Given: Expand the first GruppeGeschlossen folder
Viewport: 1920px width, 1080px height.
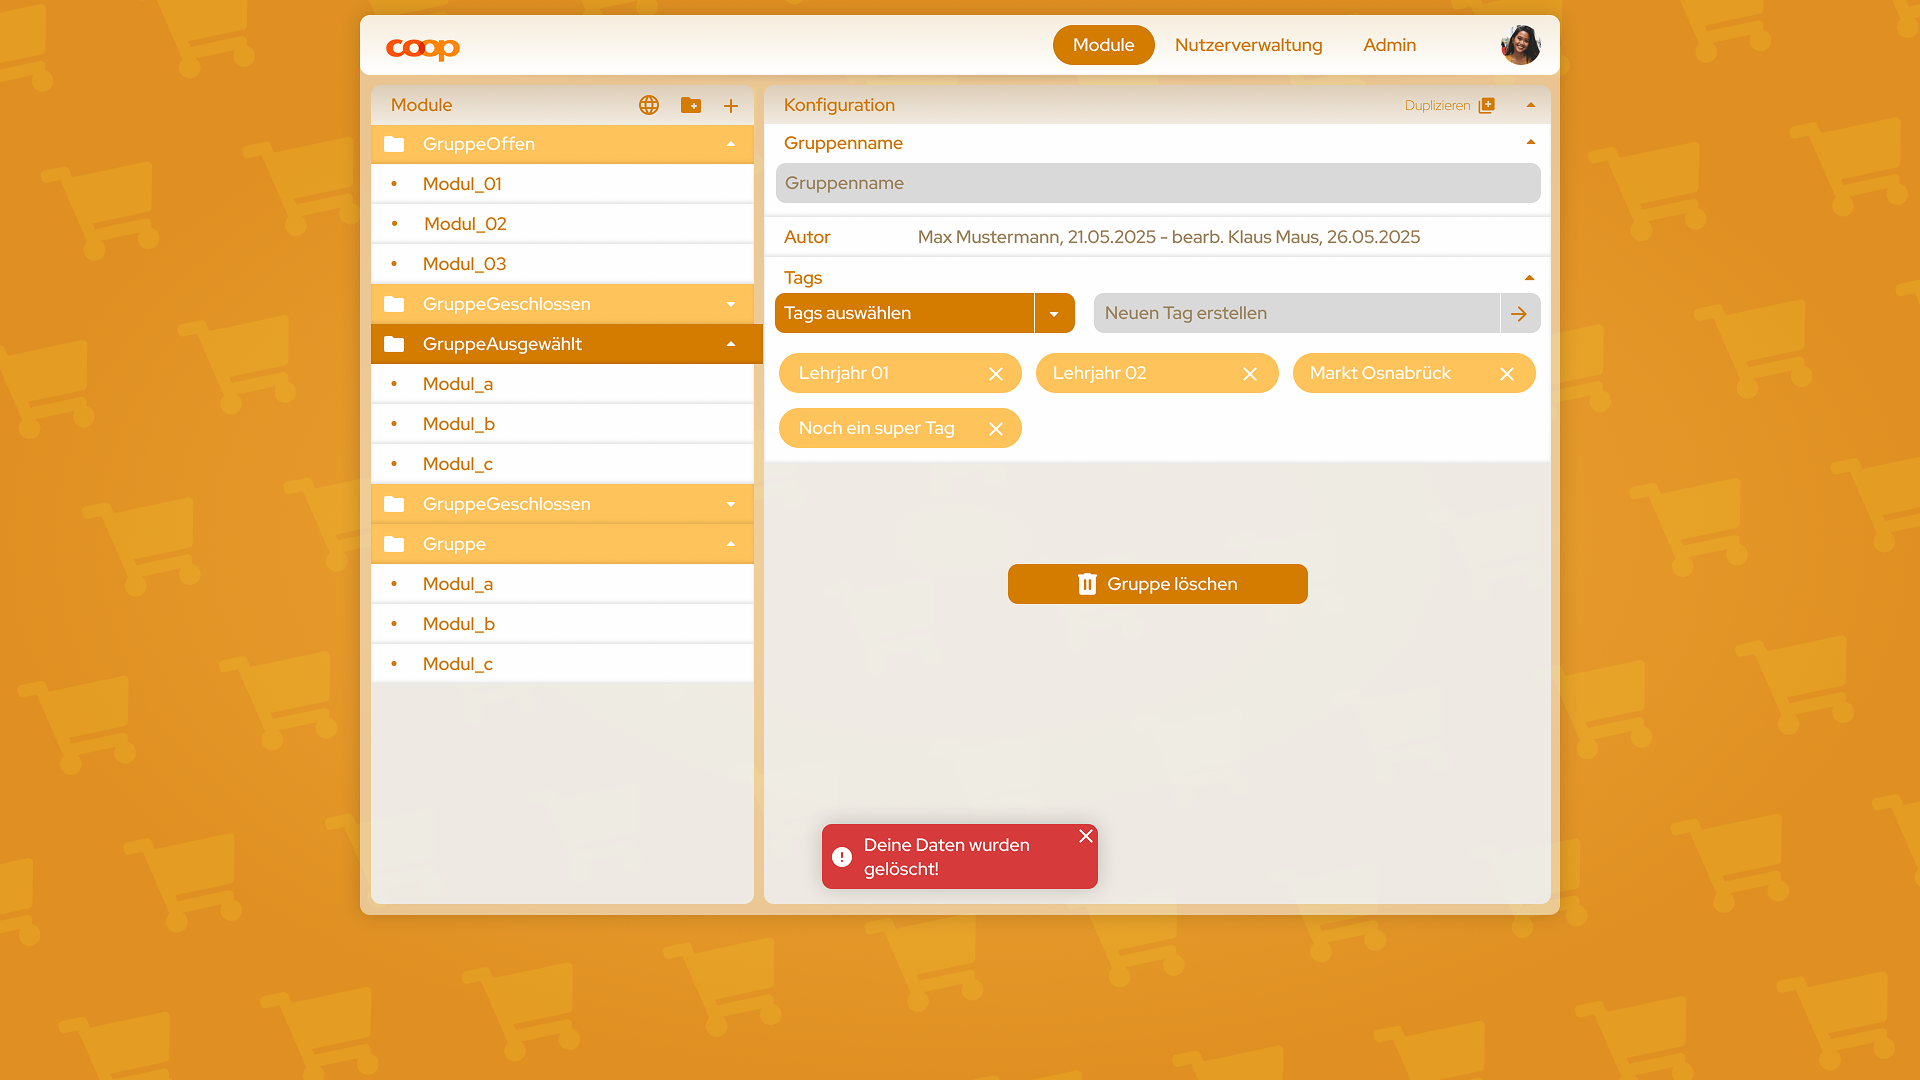Looking at the screenshot, I should (x=731, y=304).
